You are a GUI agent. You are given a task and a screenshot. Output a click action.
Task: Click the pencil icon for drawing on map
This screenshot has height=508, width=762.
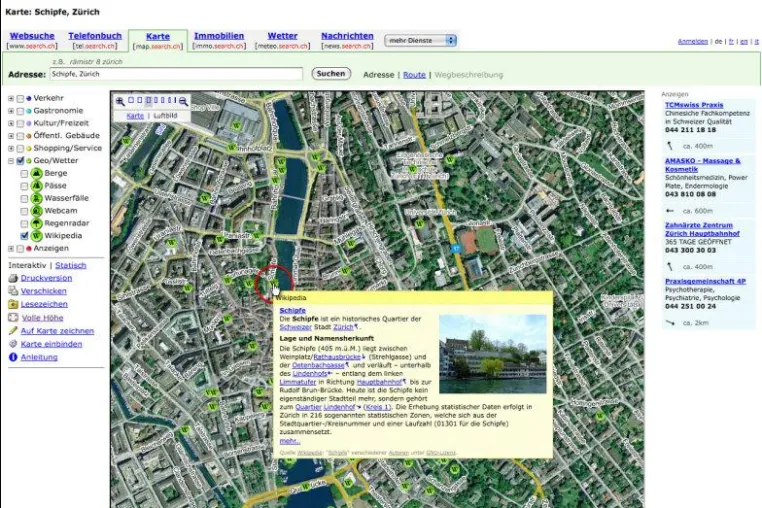click(13, 331)
